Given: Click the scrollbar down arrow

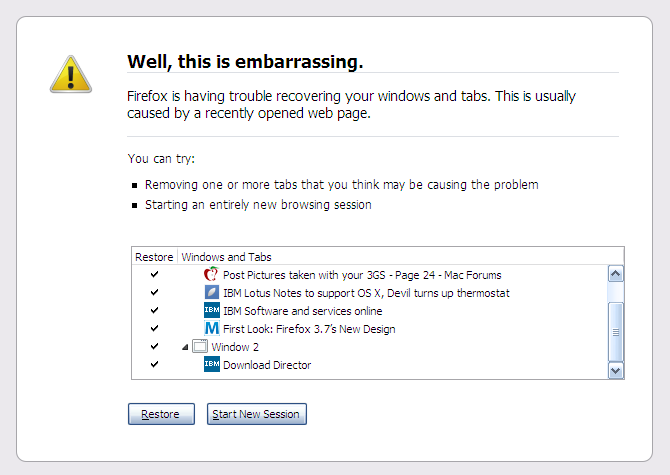Looking at the screenshot, I should point(616,371).
